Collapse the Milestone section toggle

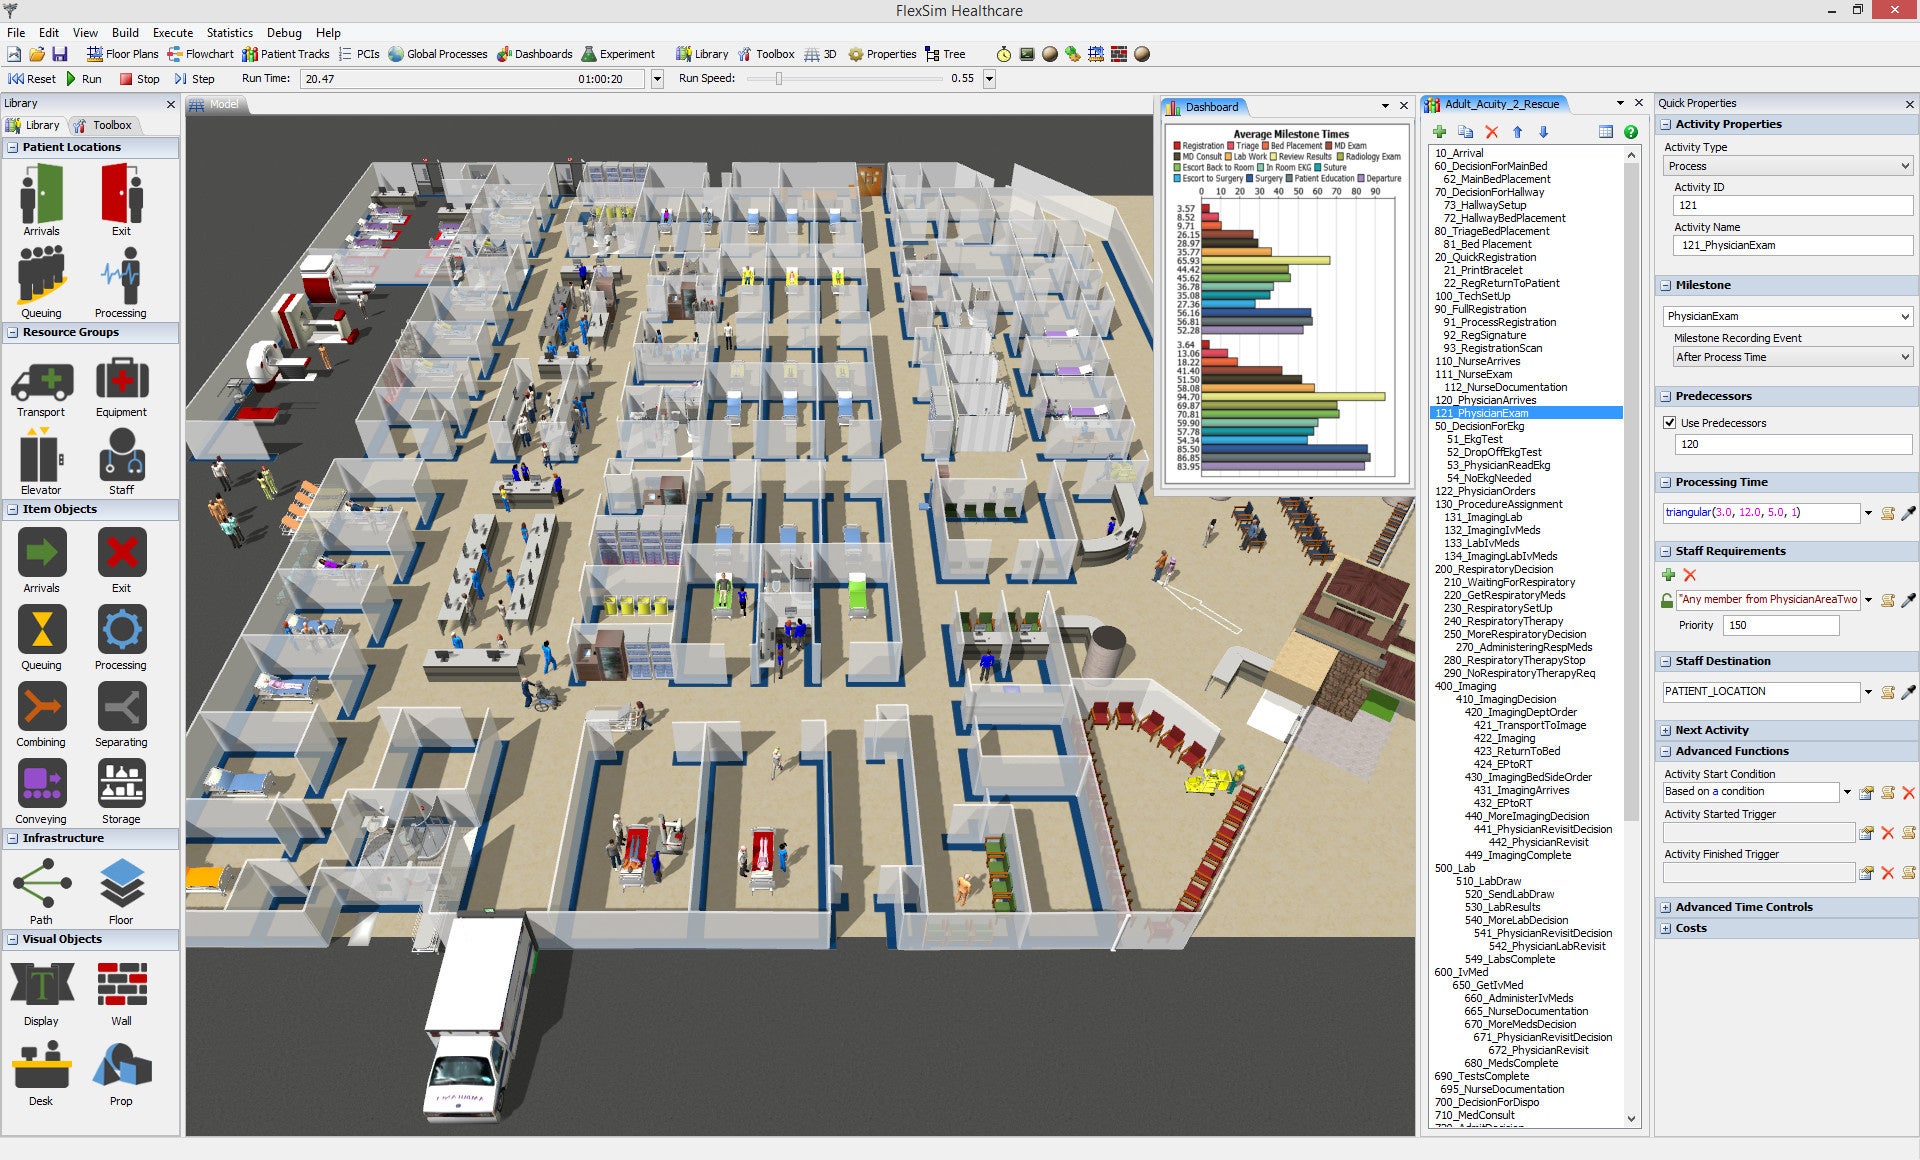(1666, 285)
